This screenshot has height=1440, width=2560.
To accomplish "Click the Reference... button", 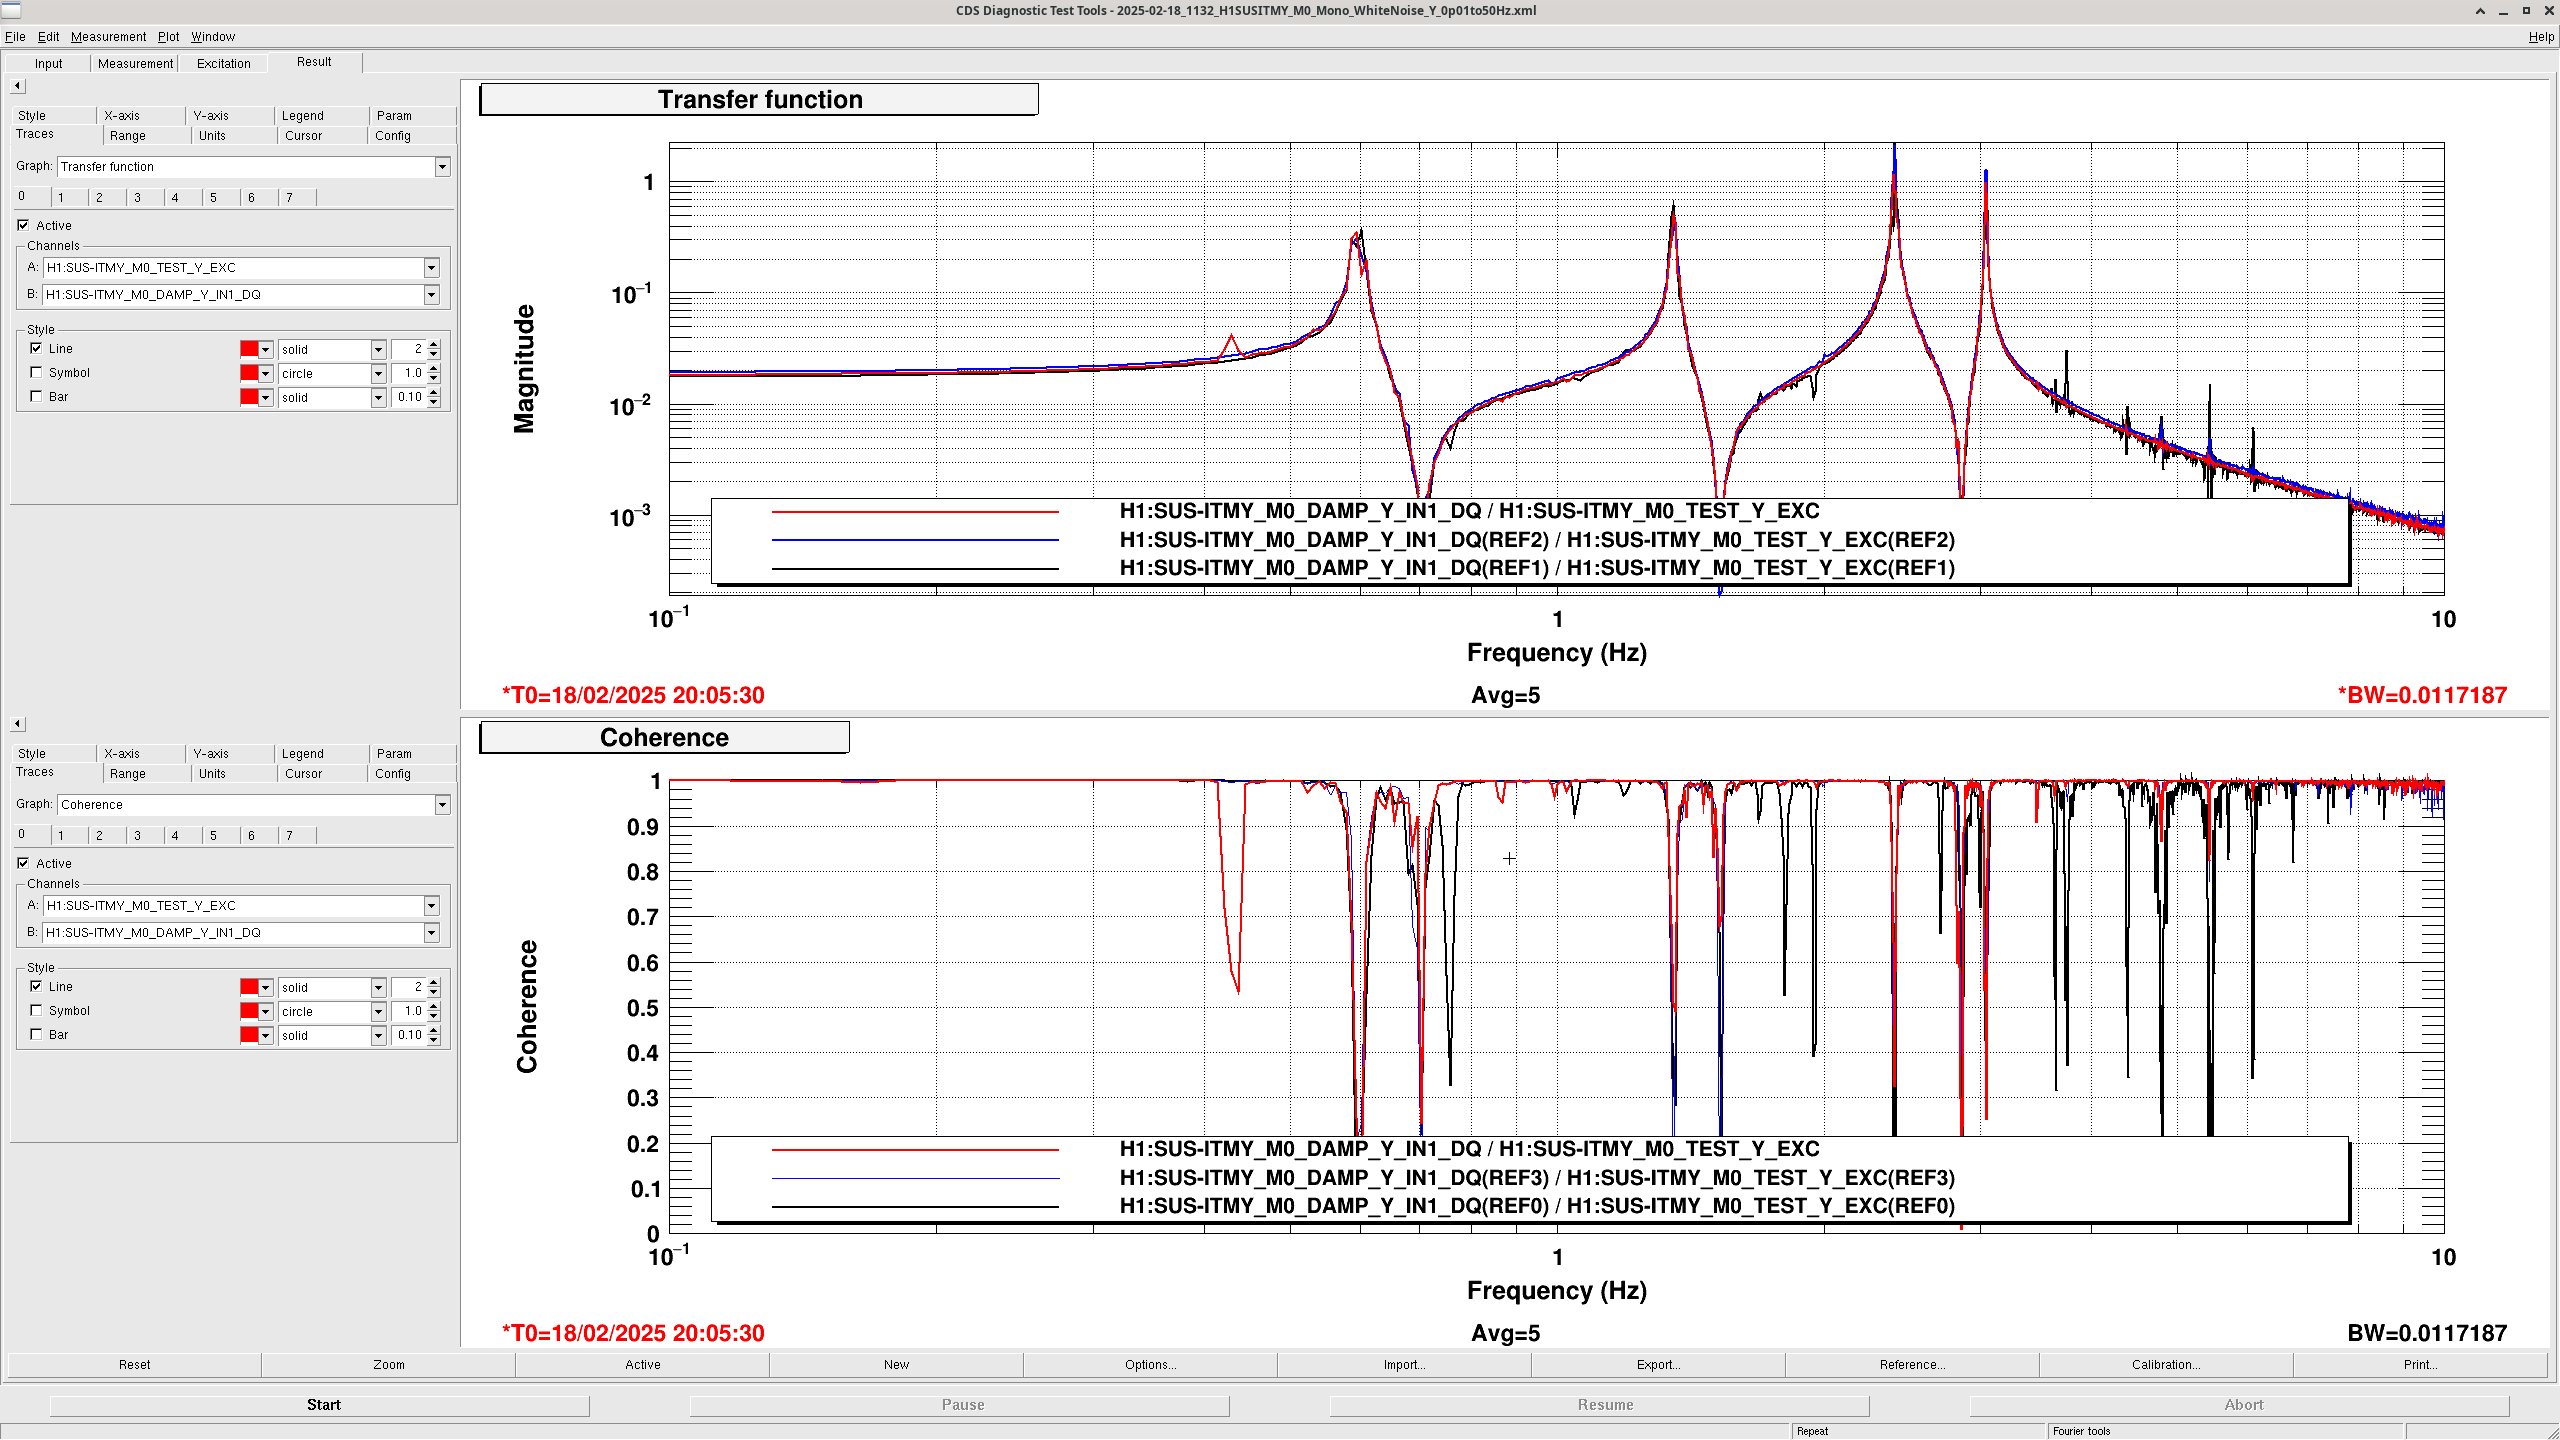I will tap(1912, 1365).
